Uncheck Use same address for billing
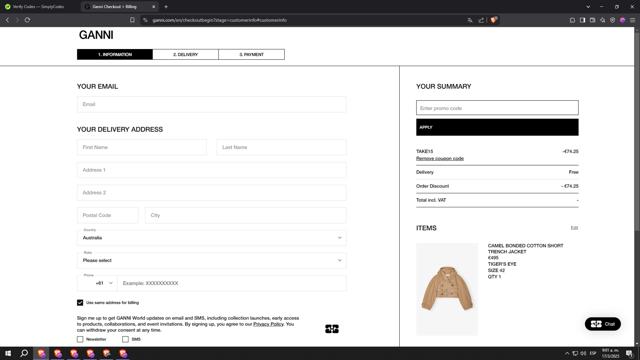This screenshot has width=640, height=360. pyautogui.click(x=80, y=302)
